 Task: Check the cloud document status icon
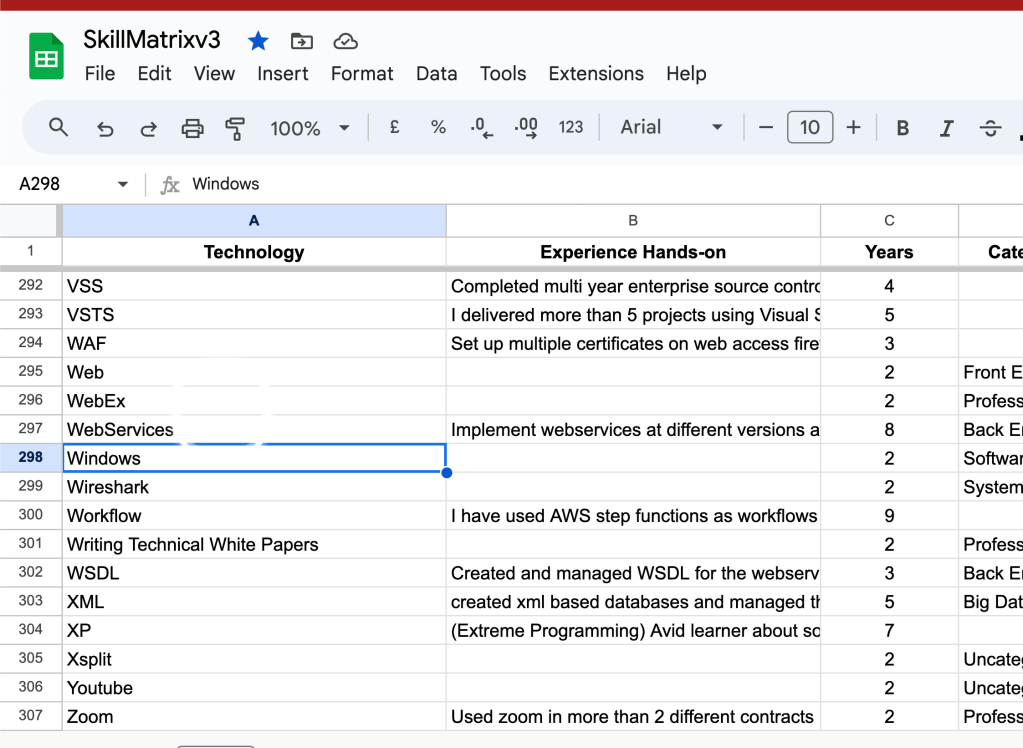345,41
